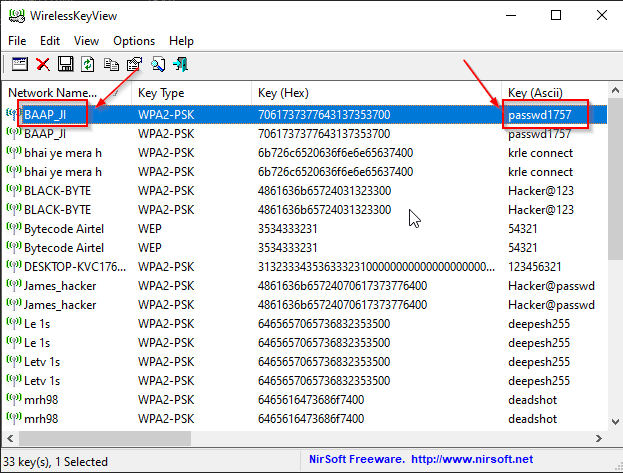
Task: Open the Help menu
Action: (x=181, y=41)
